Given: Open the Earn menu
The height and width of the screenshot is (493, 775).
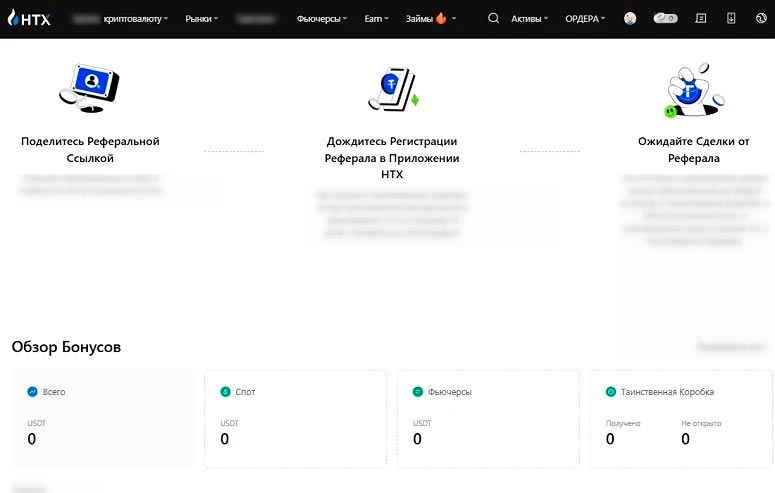Looking at the screenshot, I should pos(378,18).
